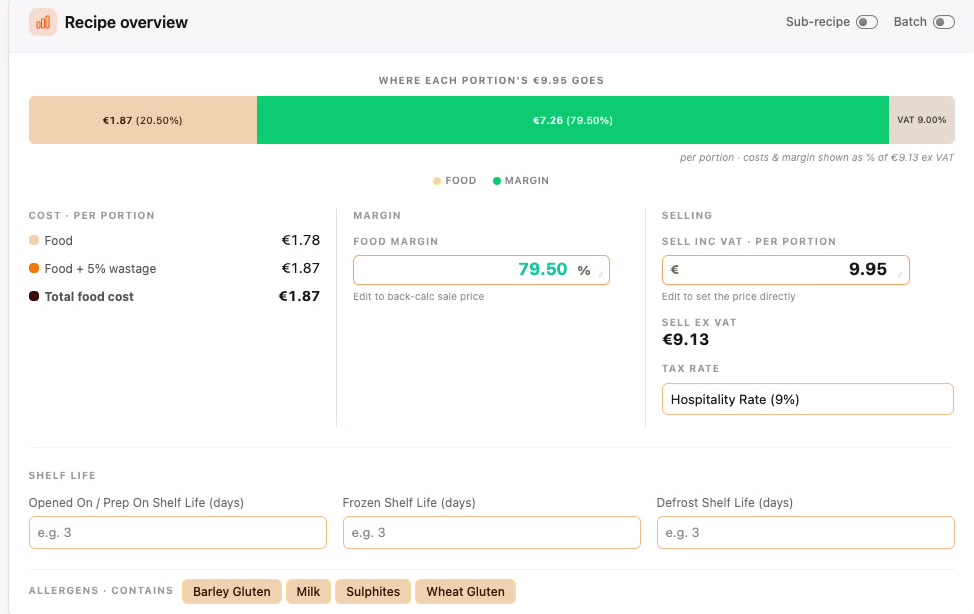Click the dark dot beside Total food cost
The width and height of the screenshot is (974, 614).
[34, 296]
